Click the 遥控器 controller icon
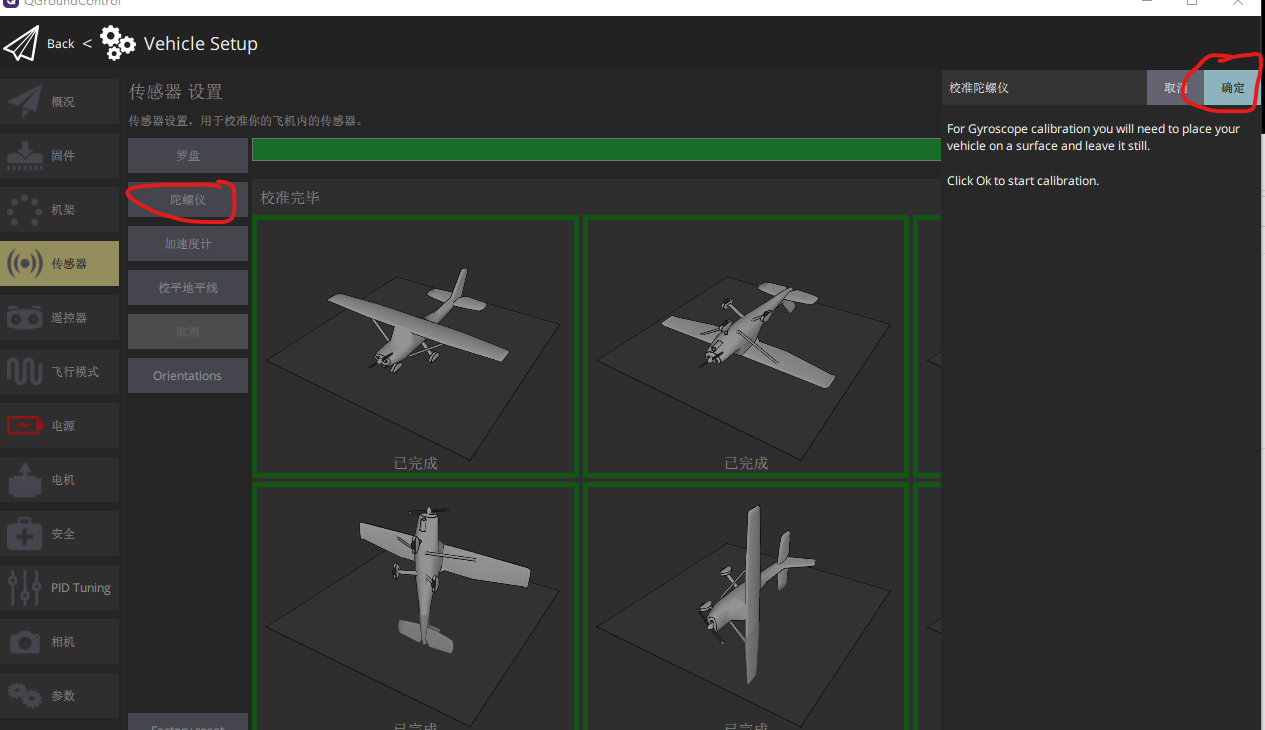 click(x=25, y=318)
